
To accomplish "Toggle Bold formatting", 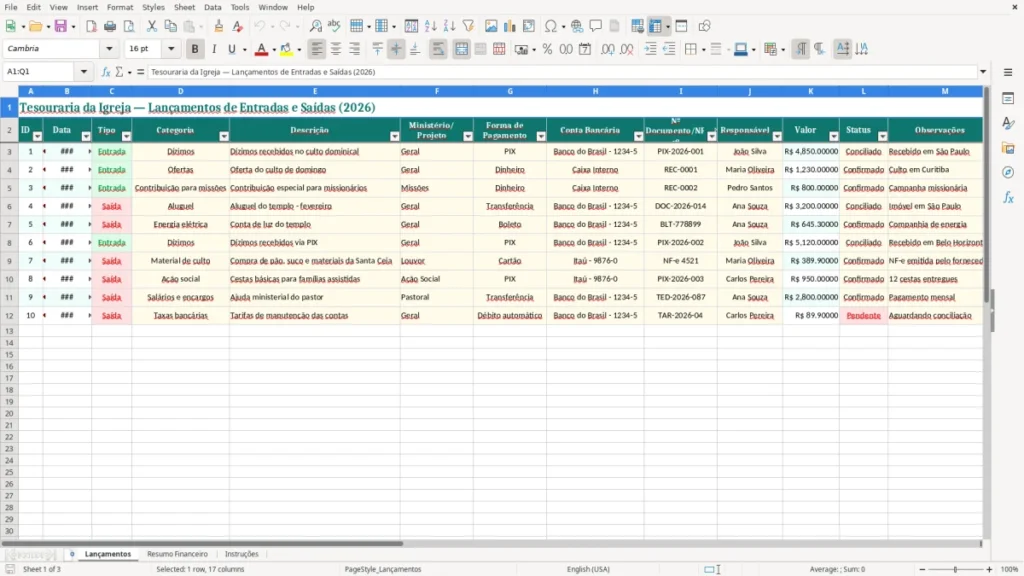I will [x=195, y=49].
